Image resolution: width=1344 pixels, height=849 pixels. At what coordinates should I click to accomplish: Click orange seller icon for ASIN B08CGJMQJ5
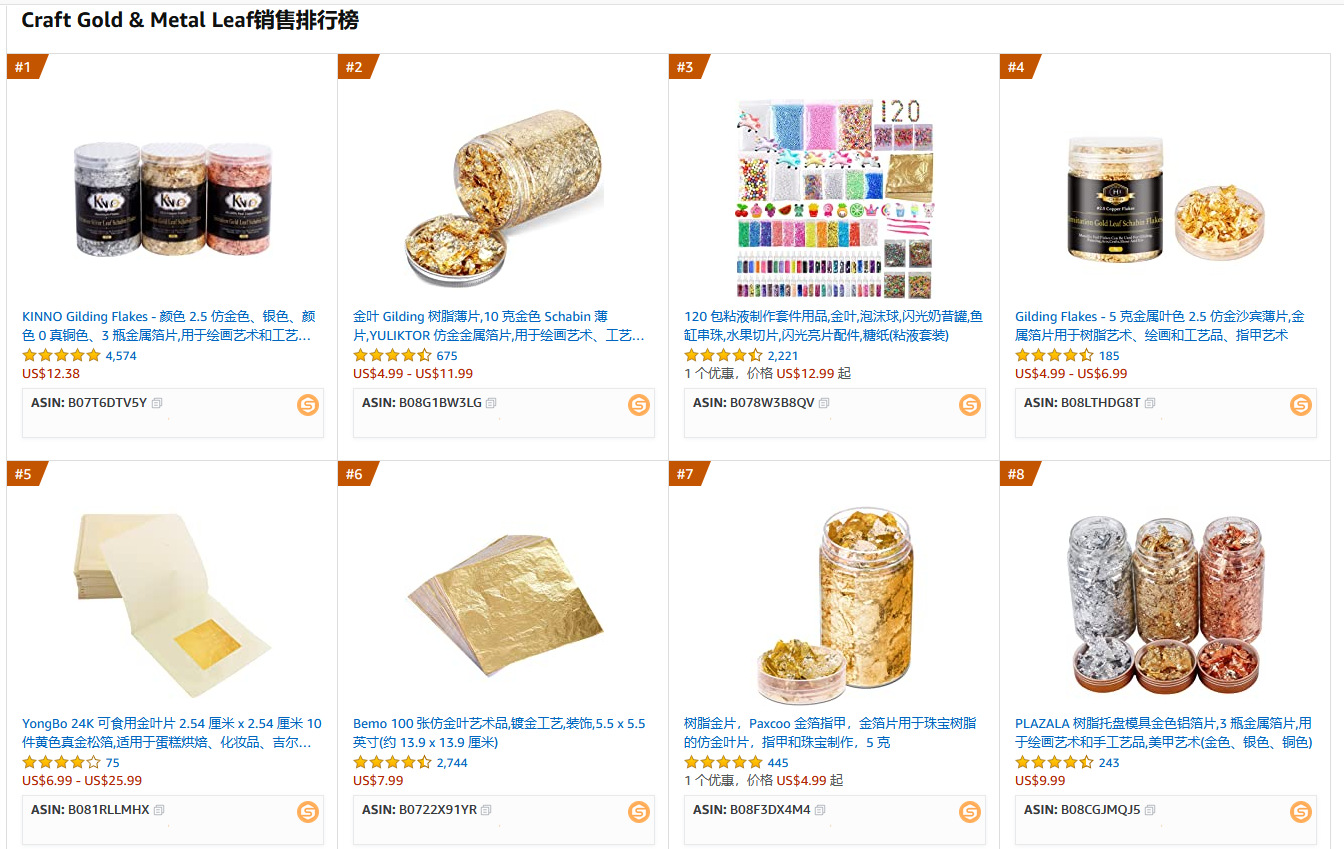point(1301,812)
